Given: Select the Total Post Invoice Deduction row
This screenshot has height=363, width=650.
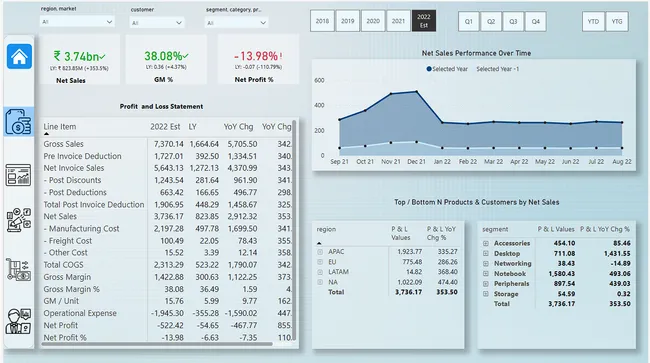Looking at the screenshot, I should coord(167,205).
